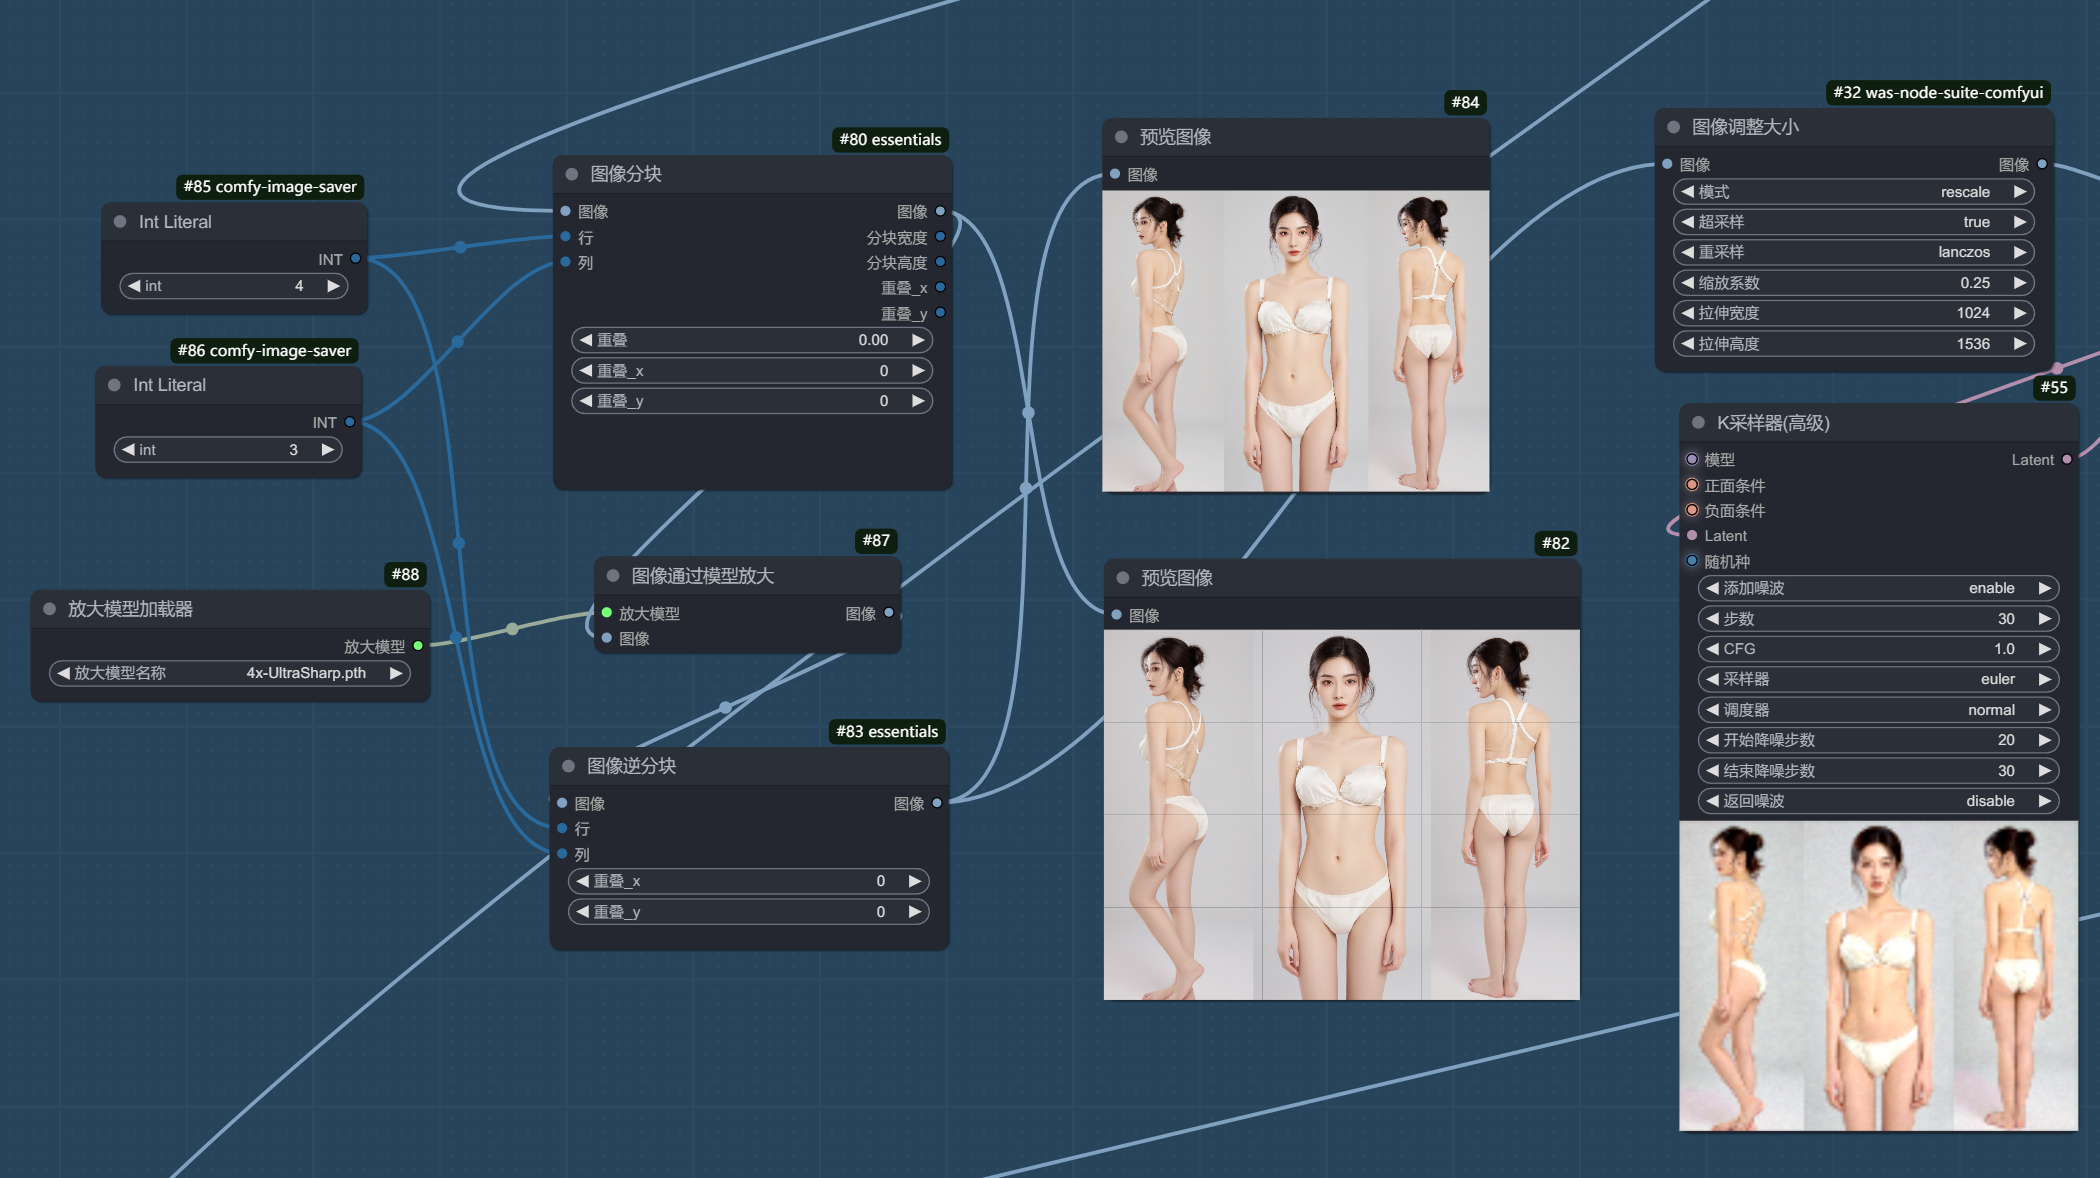This screenshot has height=1178, width=2100.
Task: Open the 采样器 euler dropdown
Action: (x=1879, y=679)
